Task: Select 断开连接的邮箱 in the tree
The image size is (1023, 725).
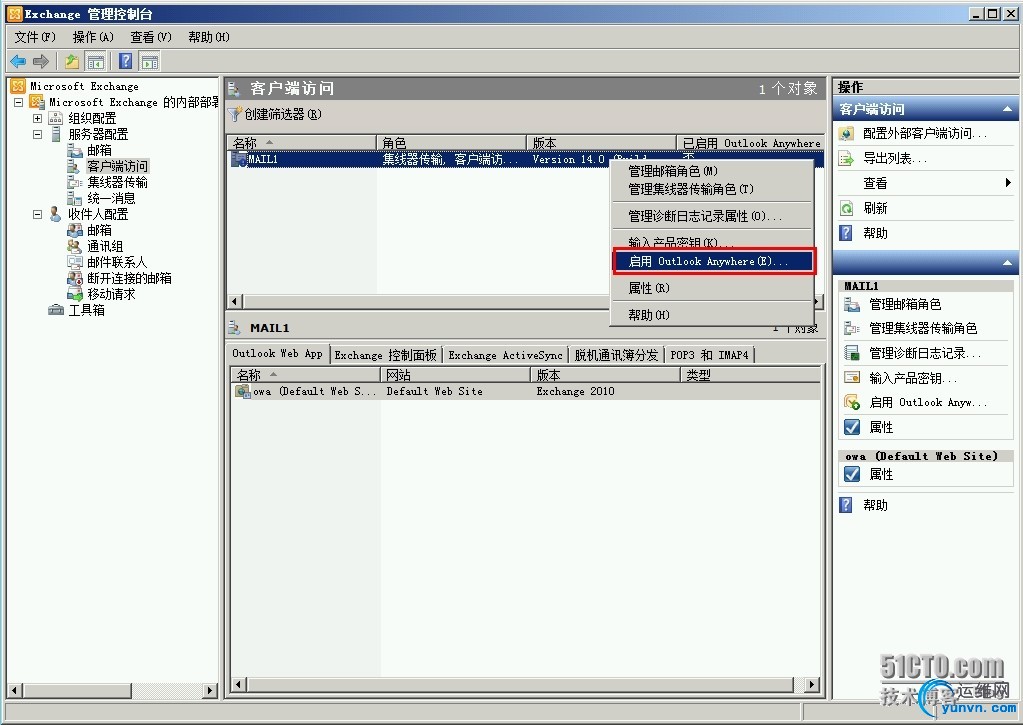Action: (129, 278)
